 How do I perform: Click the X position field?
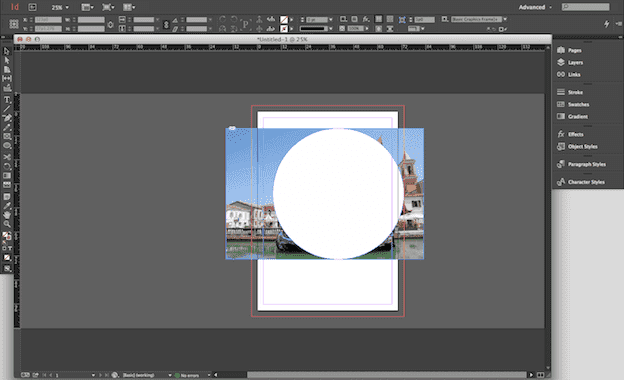point(48,19)
